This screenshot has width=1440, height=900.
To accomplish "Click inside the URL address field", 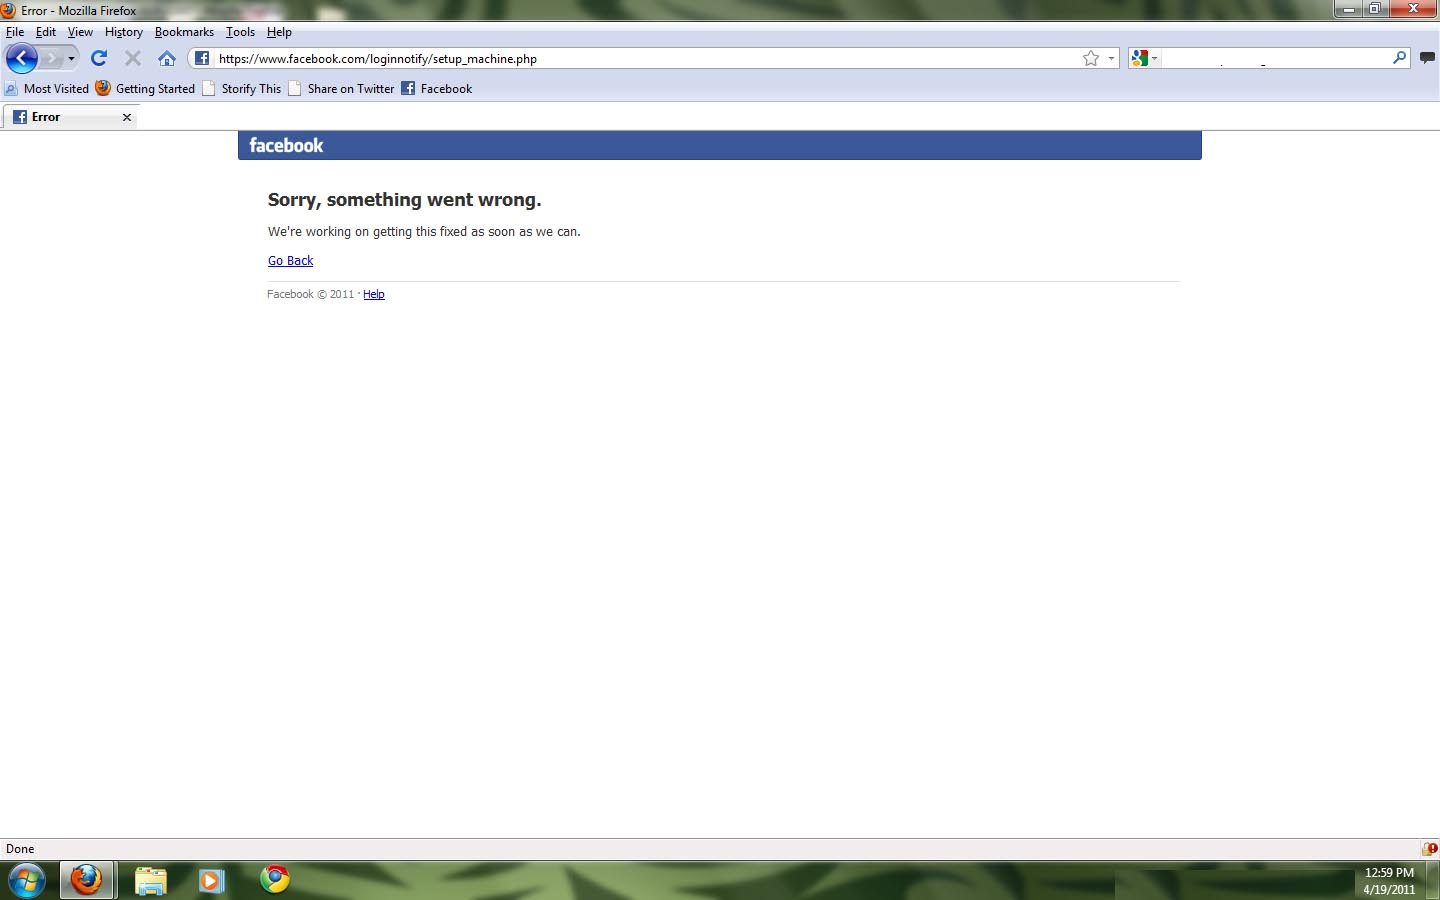I will [x=640, y=58].
